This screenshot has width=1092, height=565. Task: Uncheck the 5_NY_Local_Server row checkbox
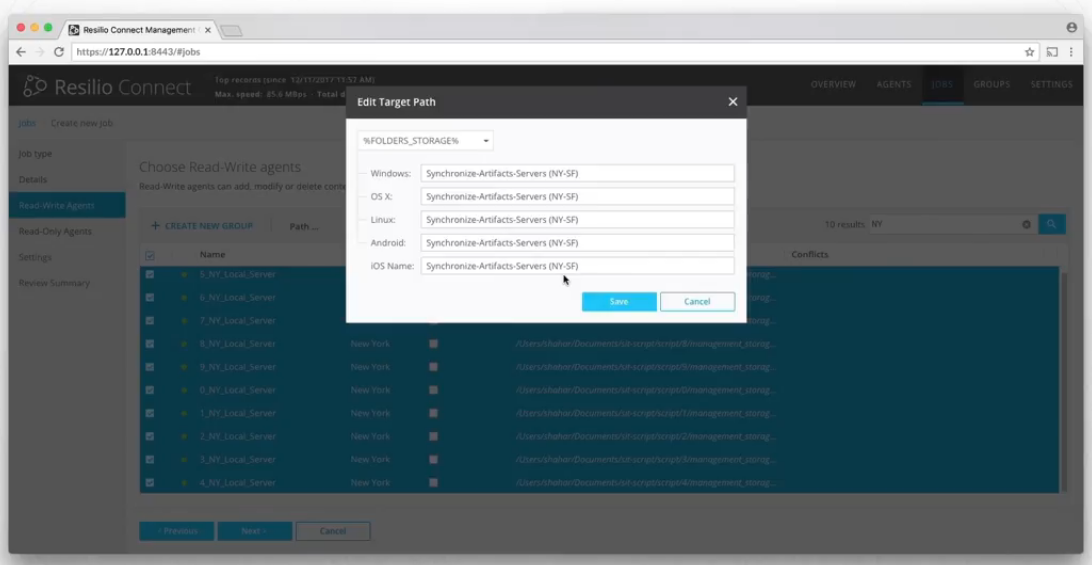pyautogui.click(x=150, y=274)
